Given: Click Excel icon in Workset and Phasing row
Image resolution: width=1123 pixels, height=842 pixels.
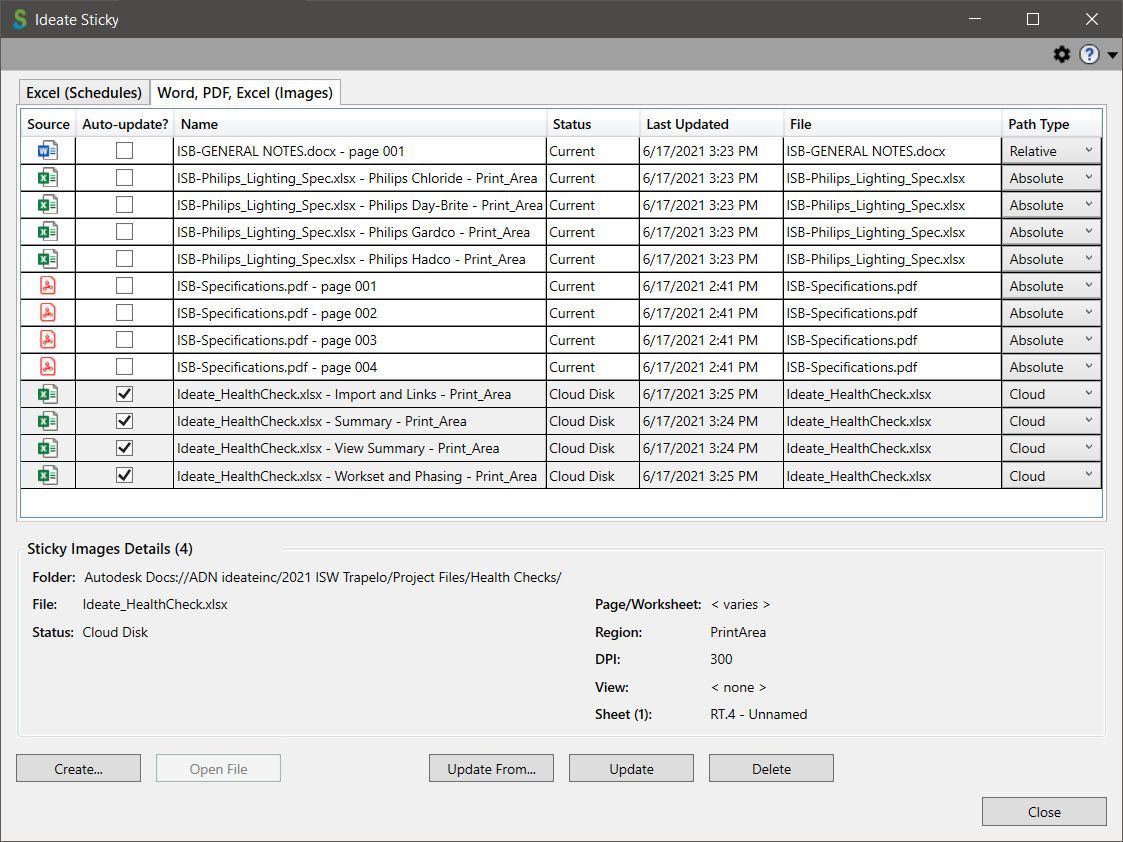Looking at the screenshot, I should [47, 475].
